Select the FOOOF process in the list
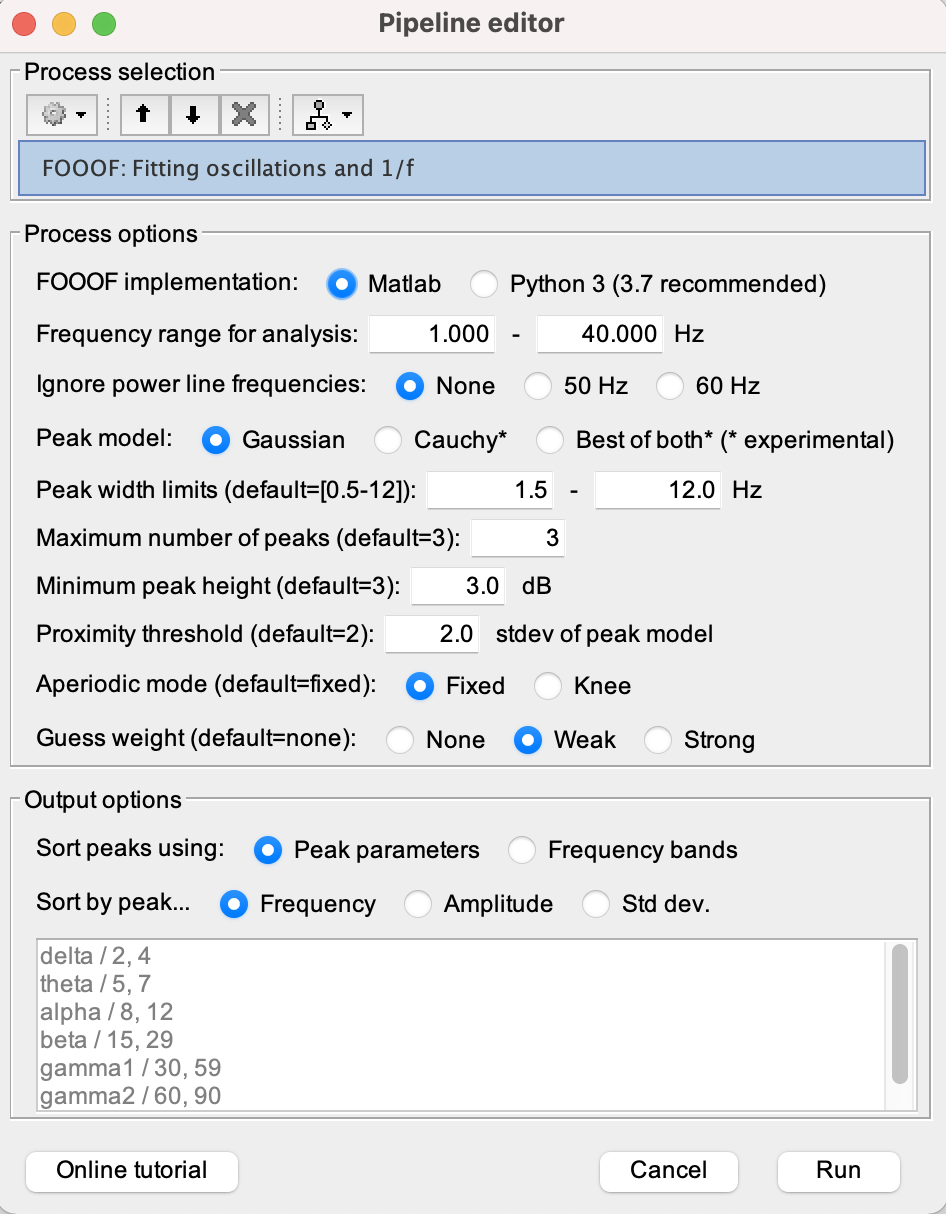This screenshot has width=946, height=1214. [x=470, y=167]
